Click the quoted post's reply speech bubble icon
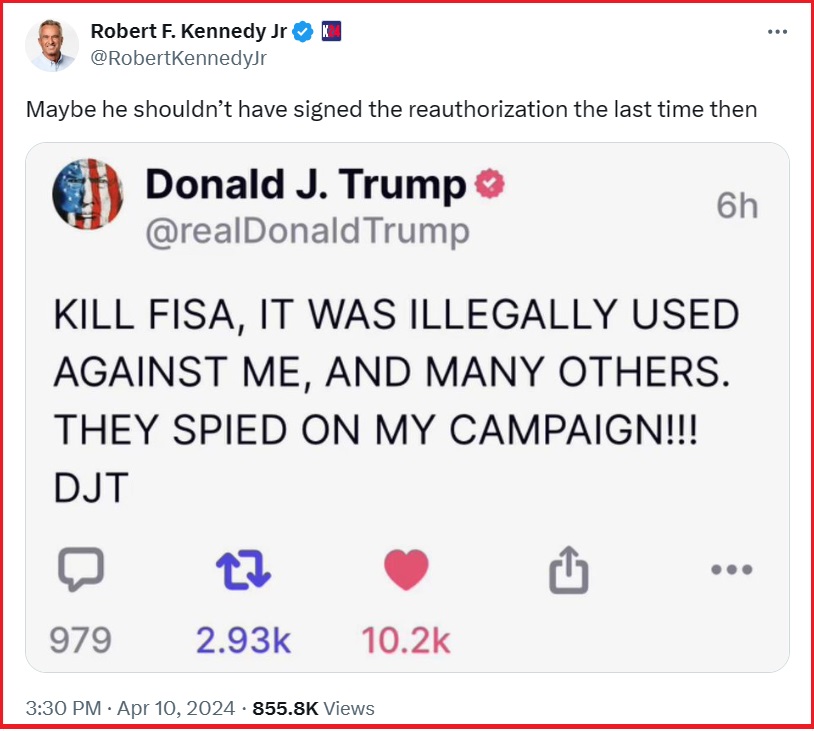Viewport: 814px width, 731px height. click(x=81, y=569)
